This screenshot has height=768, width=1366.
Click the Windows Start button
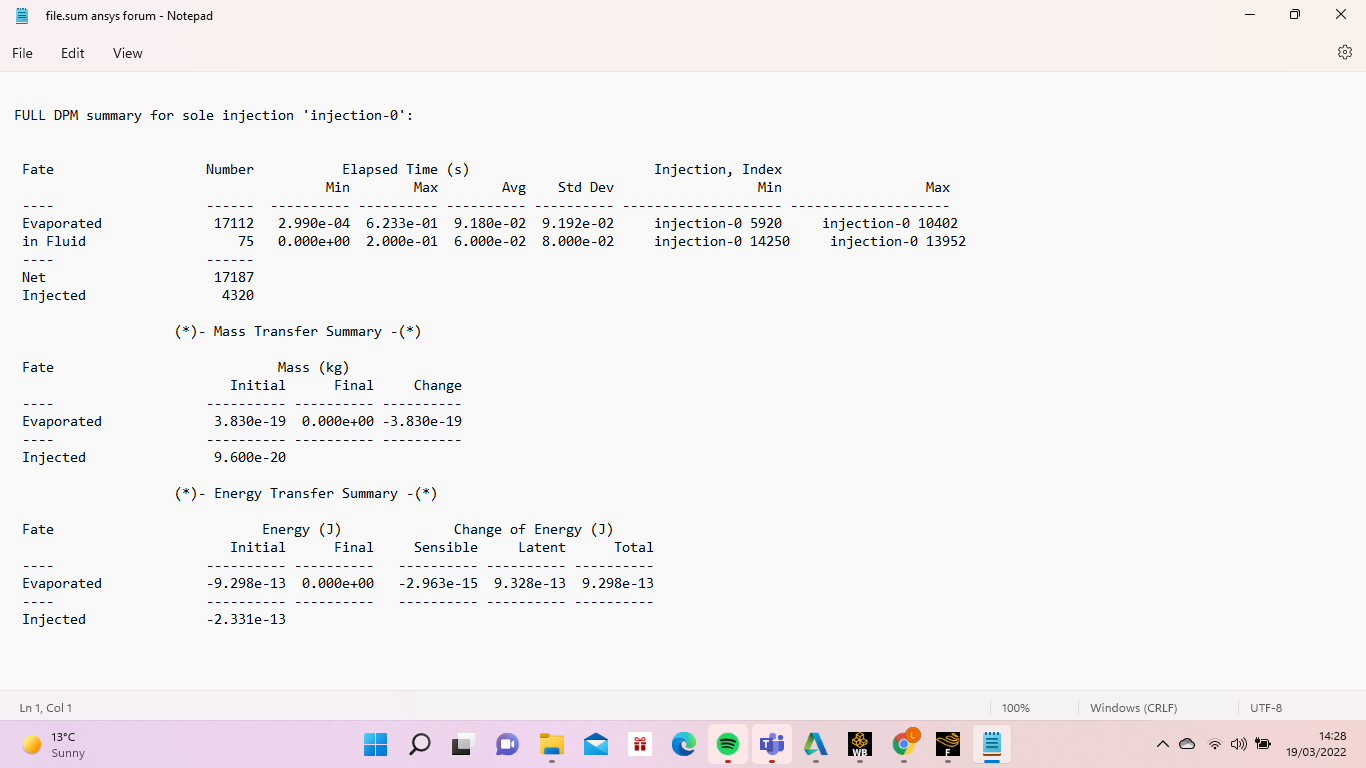(375, 744)
